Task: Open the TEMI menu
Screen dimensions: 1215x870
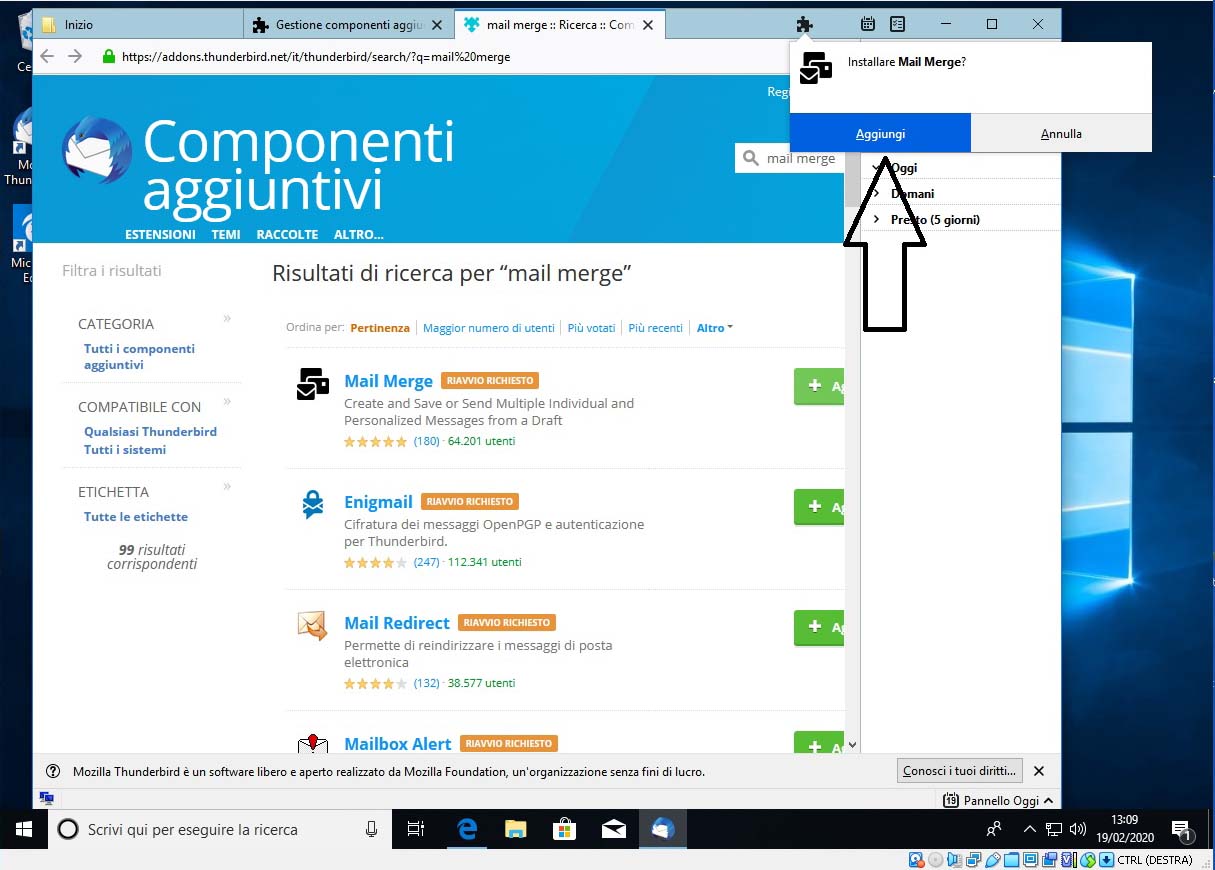Action: [226, 234]
